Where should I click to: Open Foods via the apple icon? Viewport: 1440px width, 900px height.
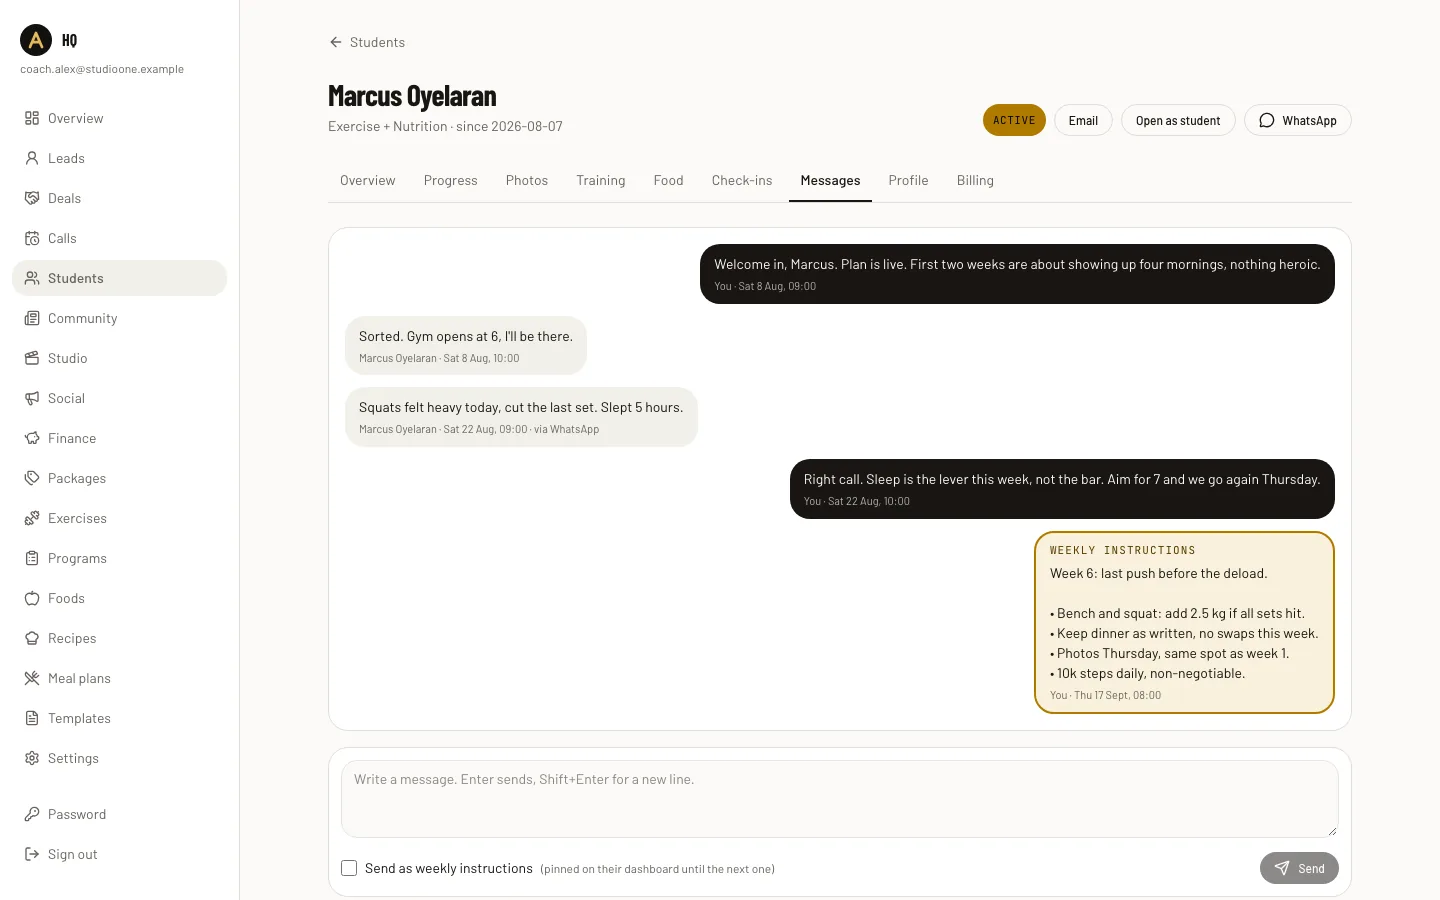click(x=32, y=598)
